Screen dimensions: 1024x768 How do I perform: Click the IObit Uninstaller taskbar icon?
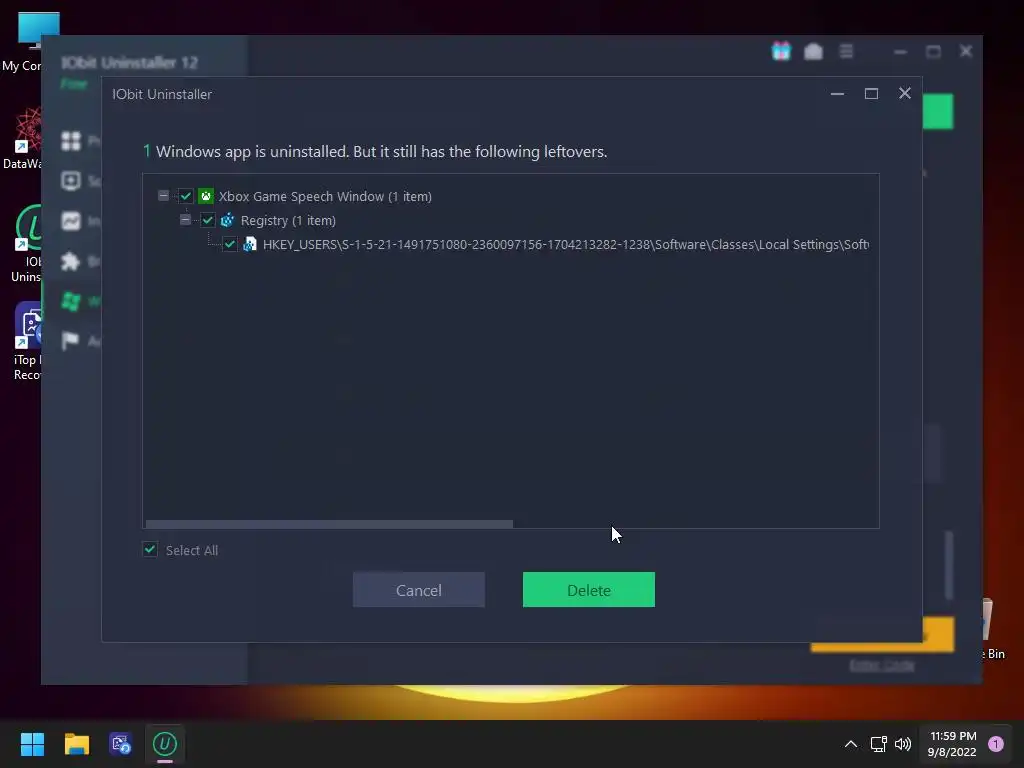click(x=165, y=744)
